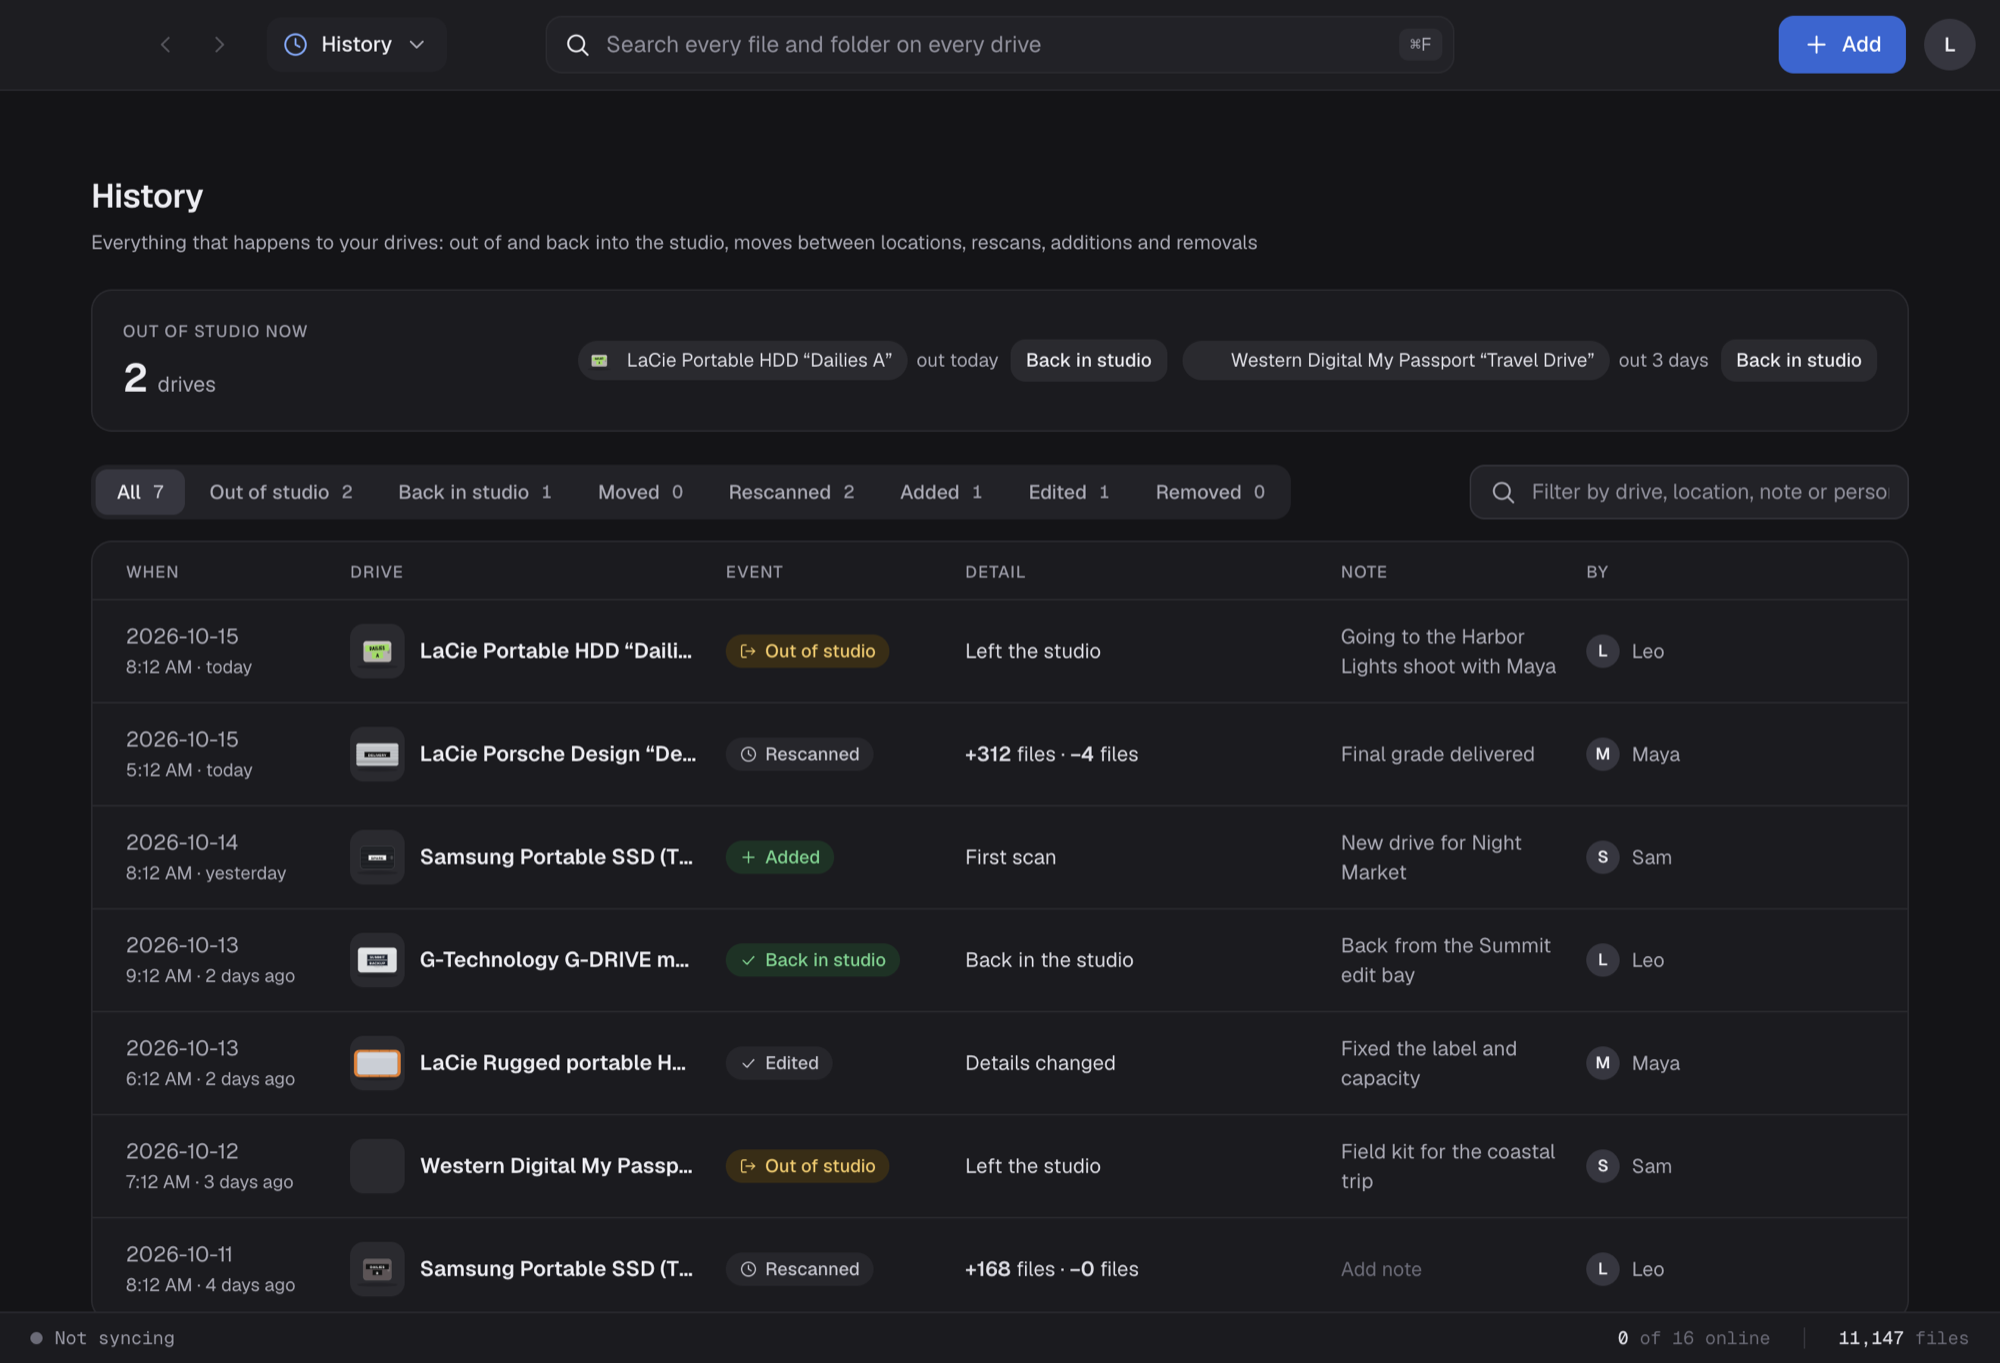The height and width of the screenshot is (1363, 2000).
Task: Switch to the Edited tab
Action: [x=1068, y=492]
